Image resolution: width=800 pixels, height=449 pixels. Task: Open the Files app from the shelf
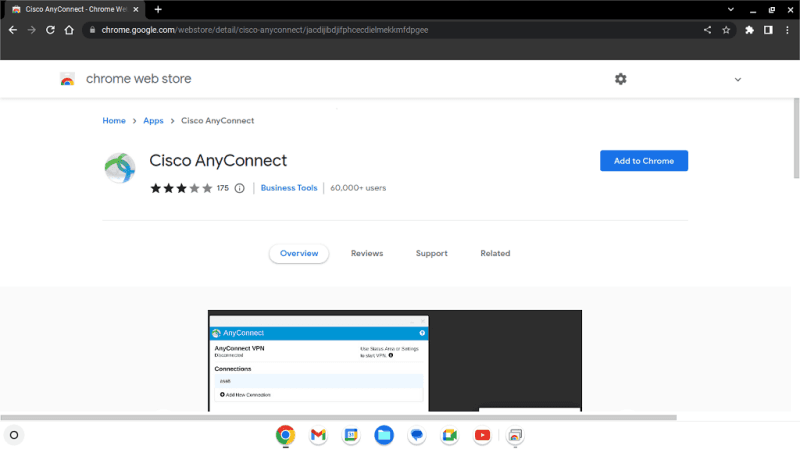(384, 435)
